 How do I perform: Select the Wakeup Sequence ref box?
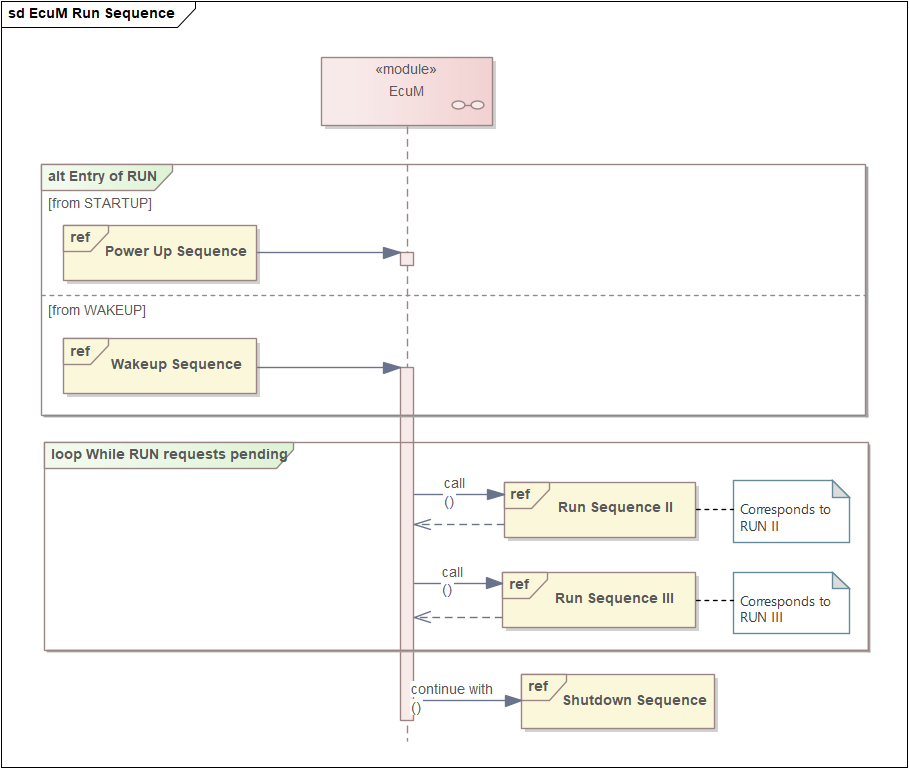160,366
